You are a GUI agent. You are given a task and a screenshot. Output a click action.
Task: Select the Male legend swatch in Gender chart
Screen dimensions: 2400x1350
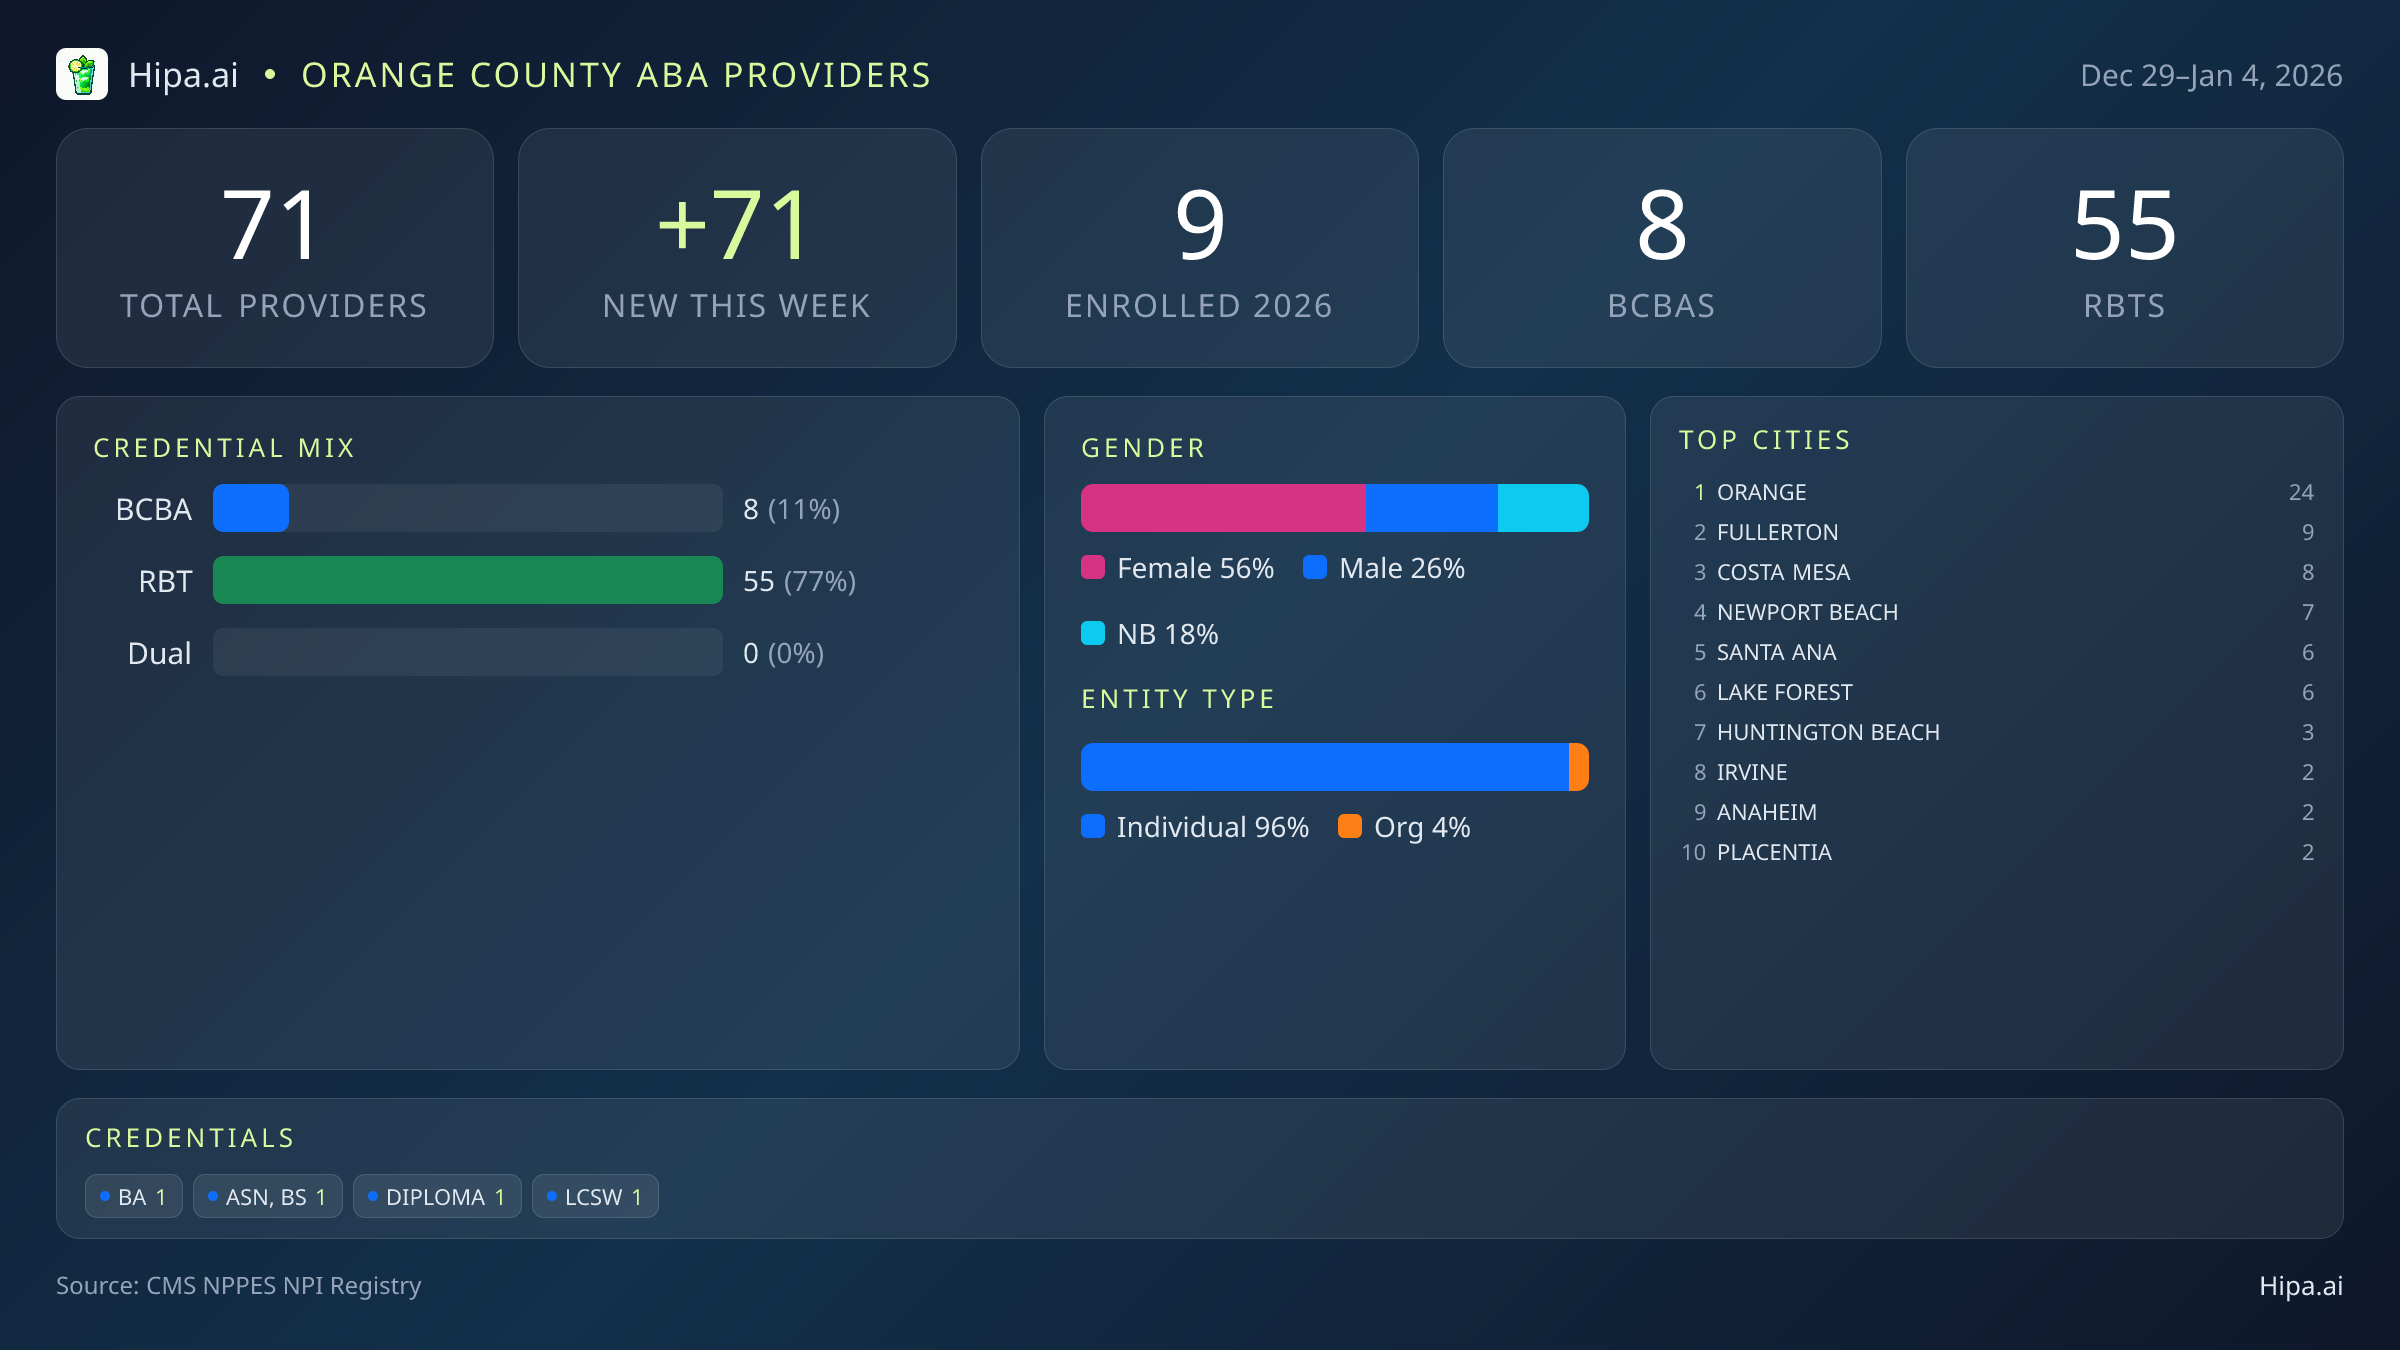click(x=1315, y=567)
